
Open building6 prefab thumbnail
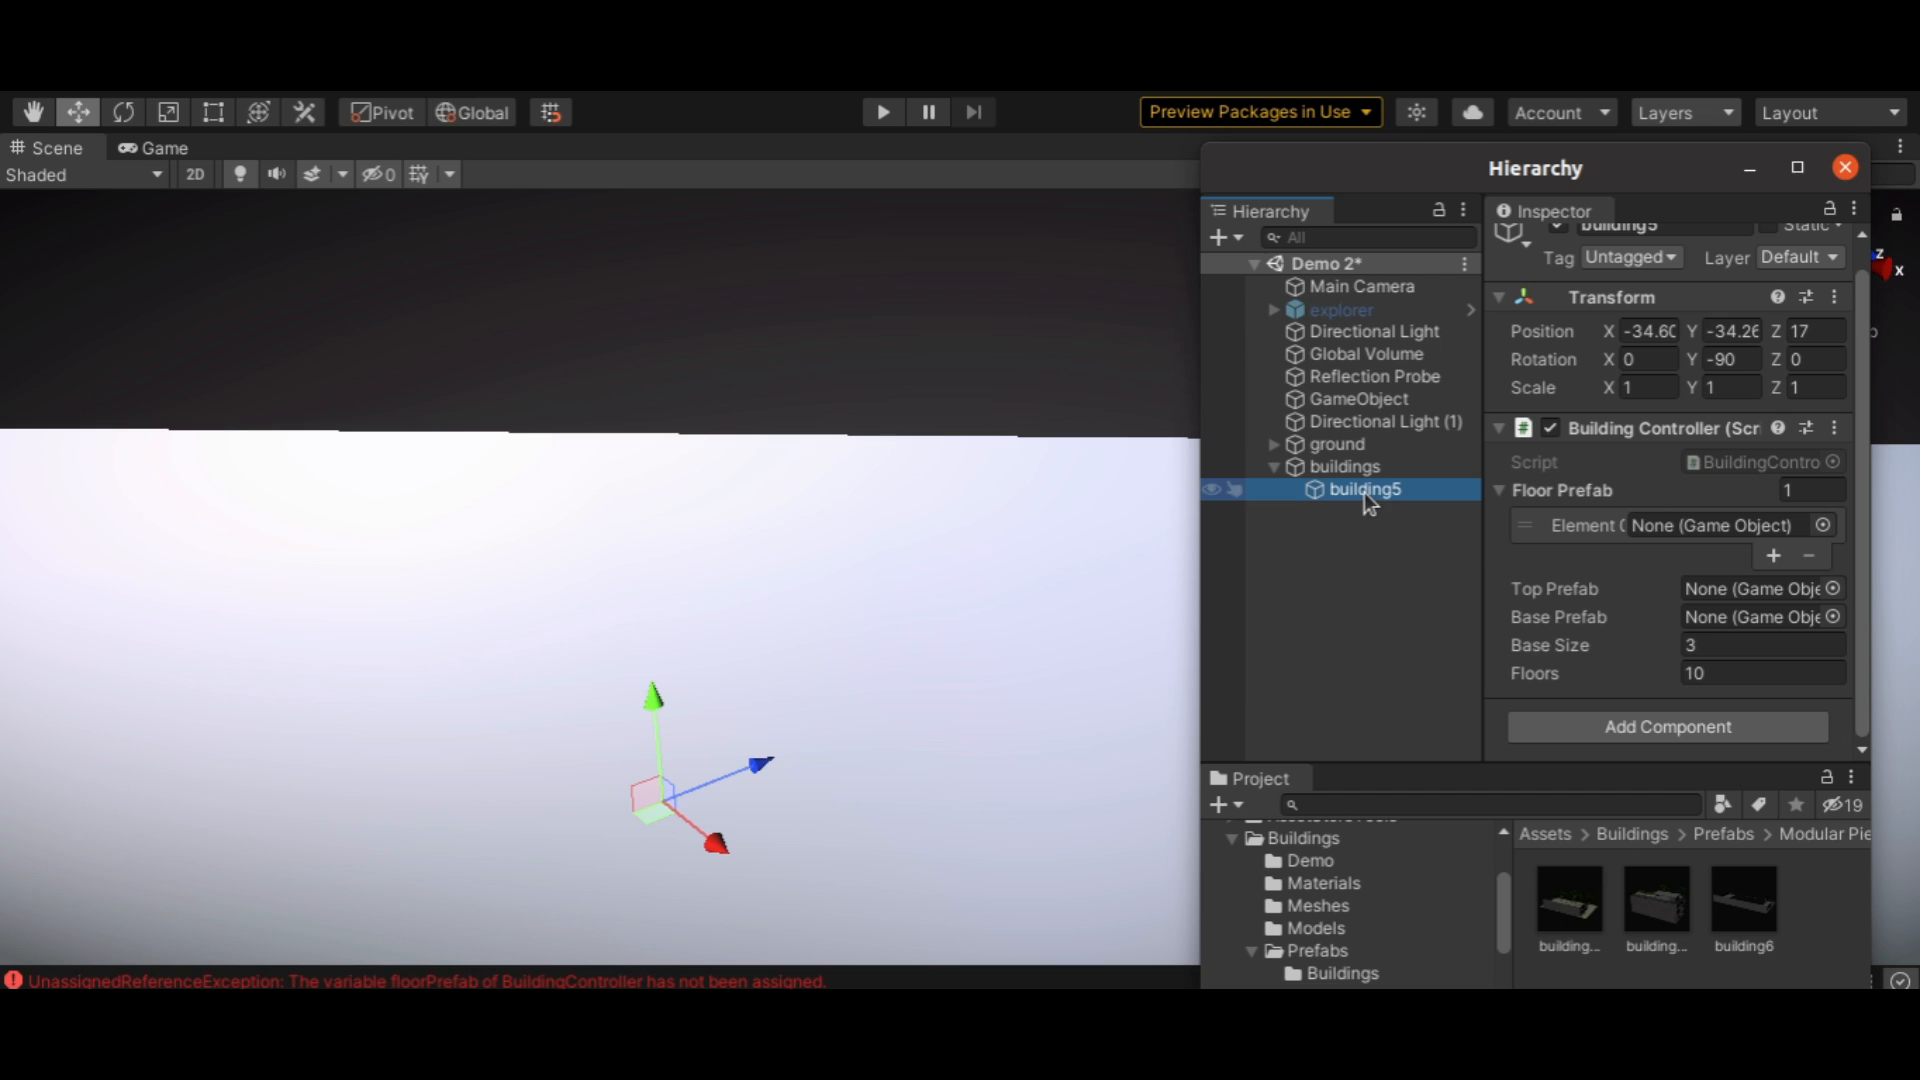click(x=1744, y=899)
